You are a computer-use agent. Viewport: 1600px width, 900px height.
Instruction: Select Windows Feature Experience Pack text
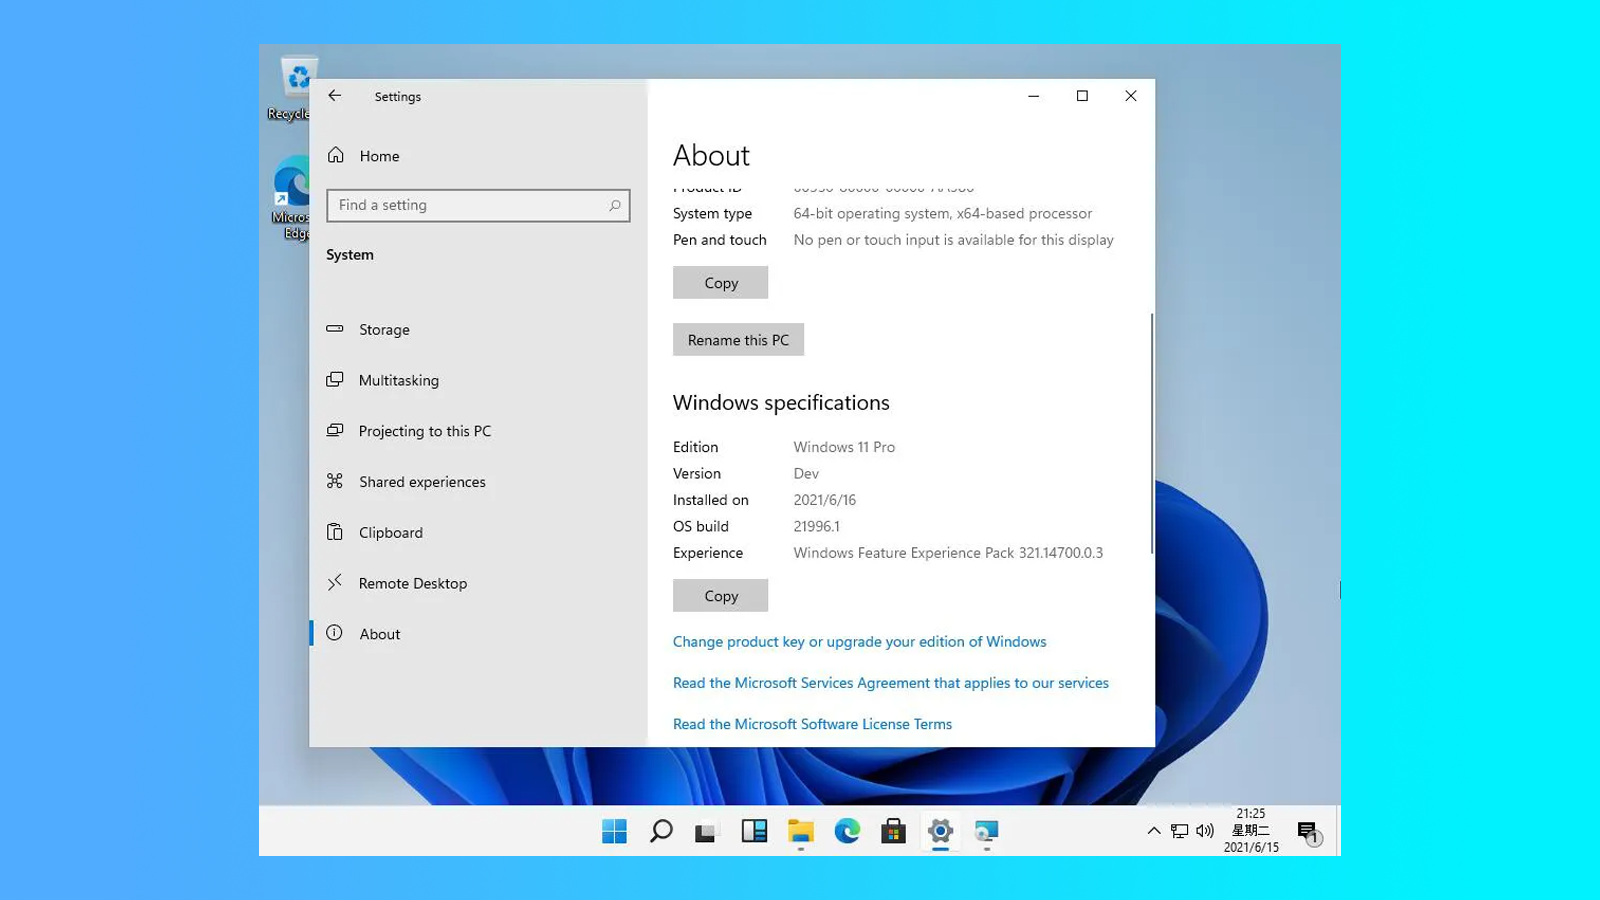pyautogui.click(x=948, y=553)
